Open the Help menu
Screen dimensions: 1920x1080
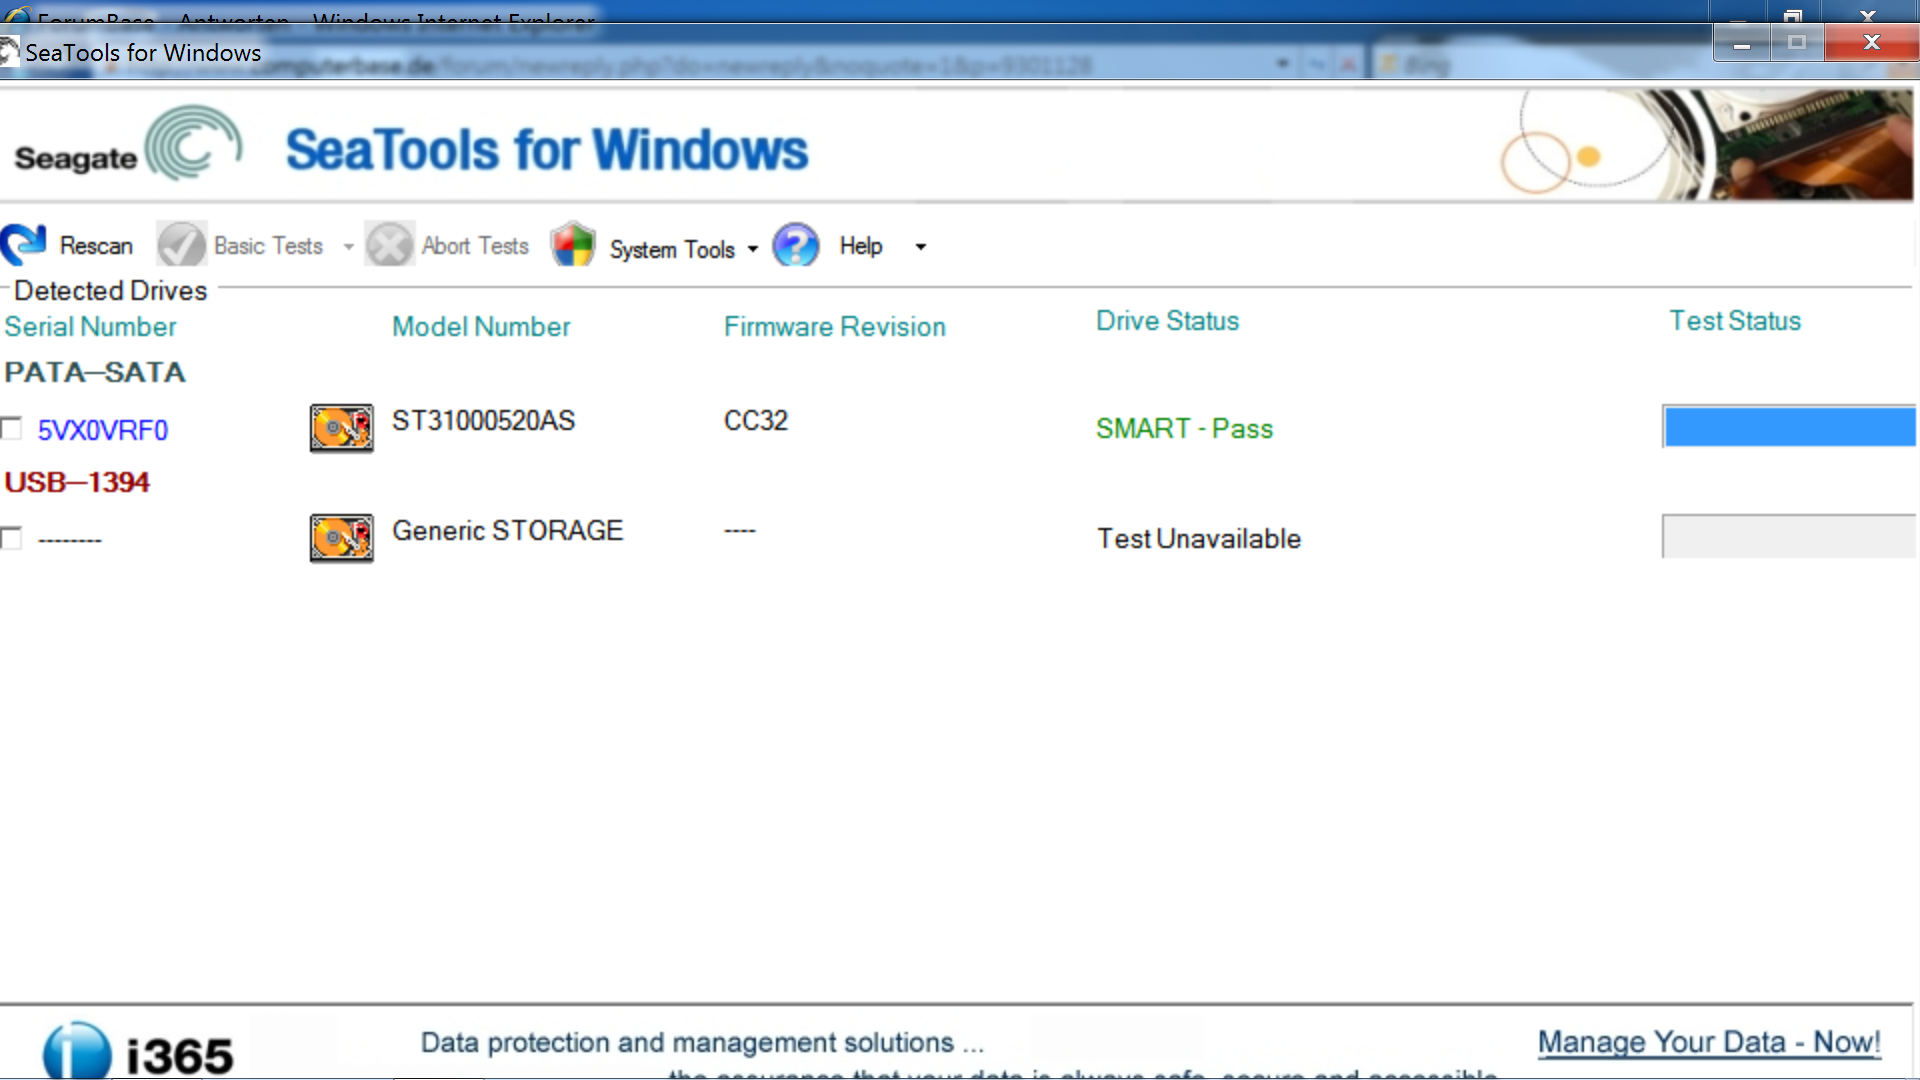pyautogui.click(x=860, y=246)
